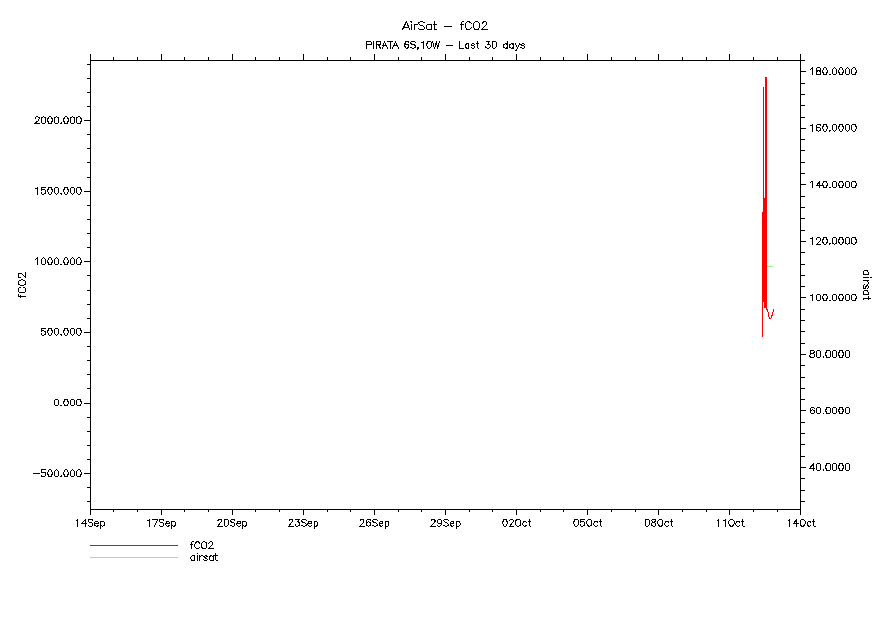
Task: Select the fCO2 legend label
Action: pyautogui.click(x=202, y=546)
